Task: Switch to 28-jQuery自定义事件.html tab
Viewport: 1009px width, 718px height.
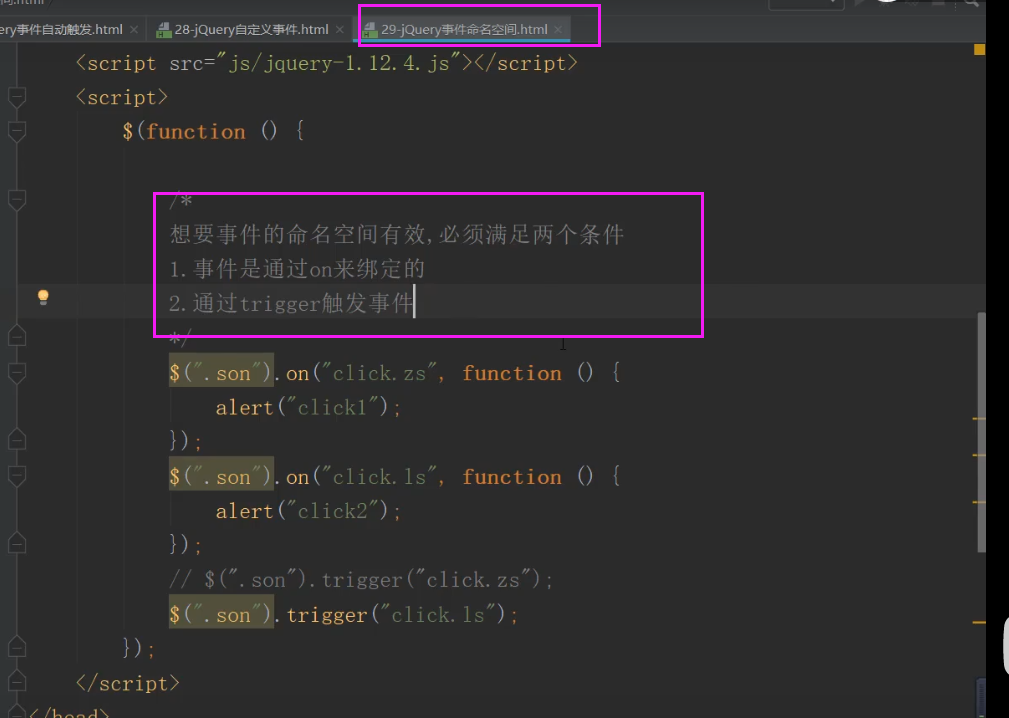Action: (x=251, y=30)
